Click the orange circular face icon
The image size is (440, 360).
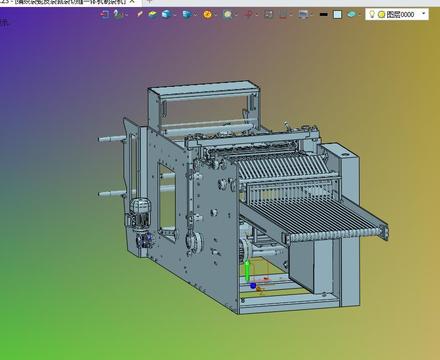point(207,14)
